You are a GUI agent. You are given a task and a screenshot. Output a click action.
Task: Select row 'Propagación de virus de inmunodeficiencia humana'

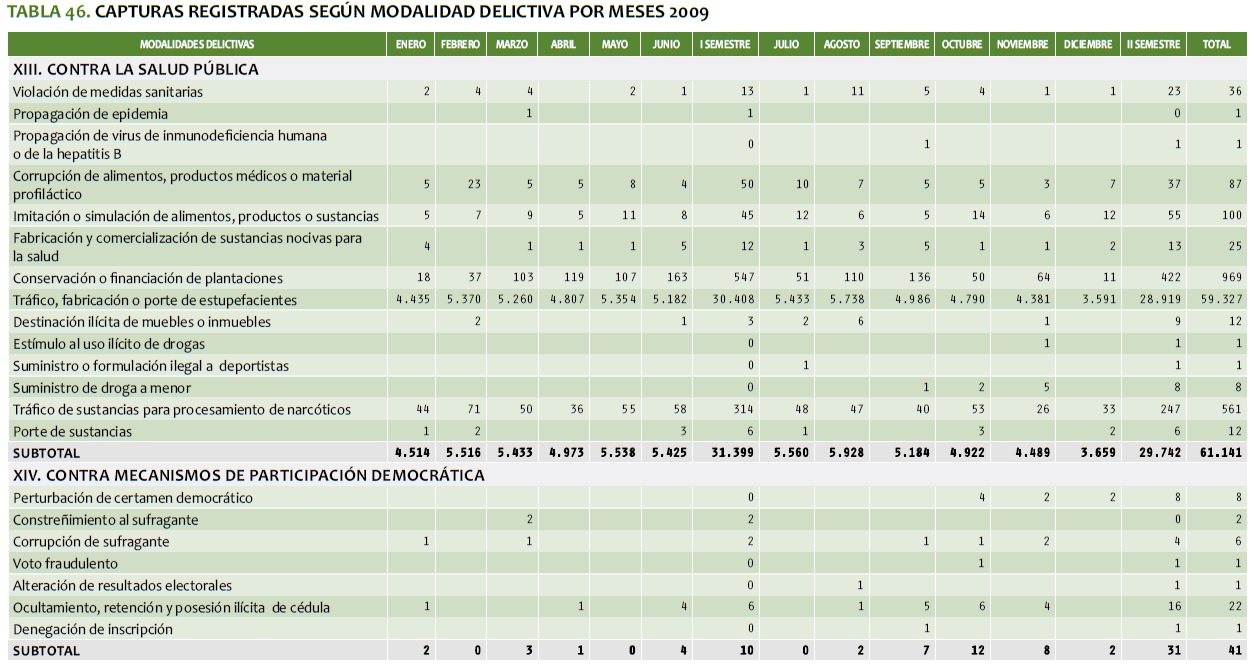point(627,144)
